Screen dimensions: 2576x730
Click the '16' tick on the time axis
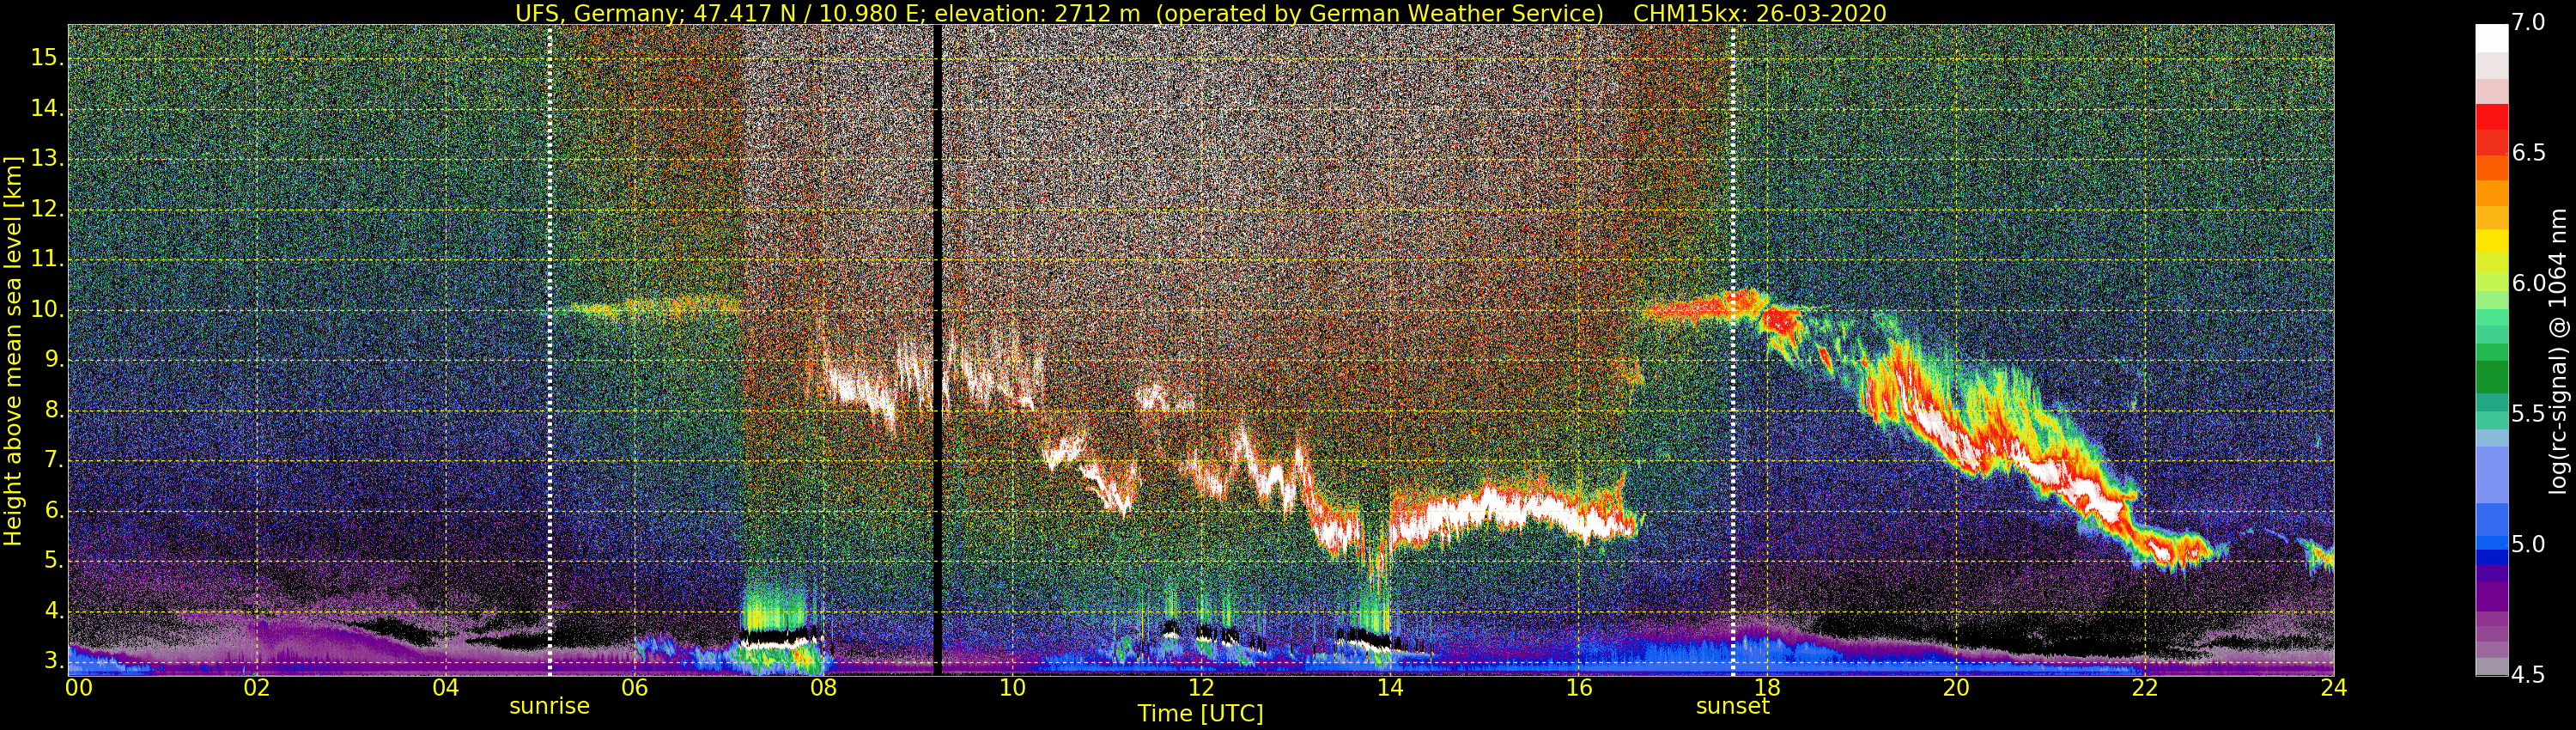pos(1578,688)
